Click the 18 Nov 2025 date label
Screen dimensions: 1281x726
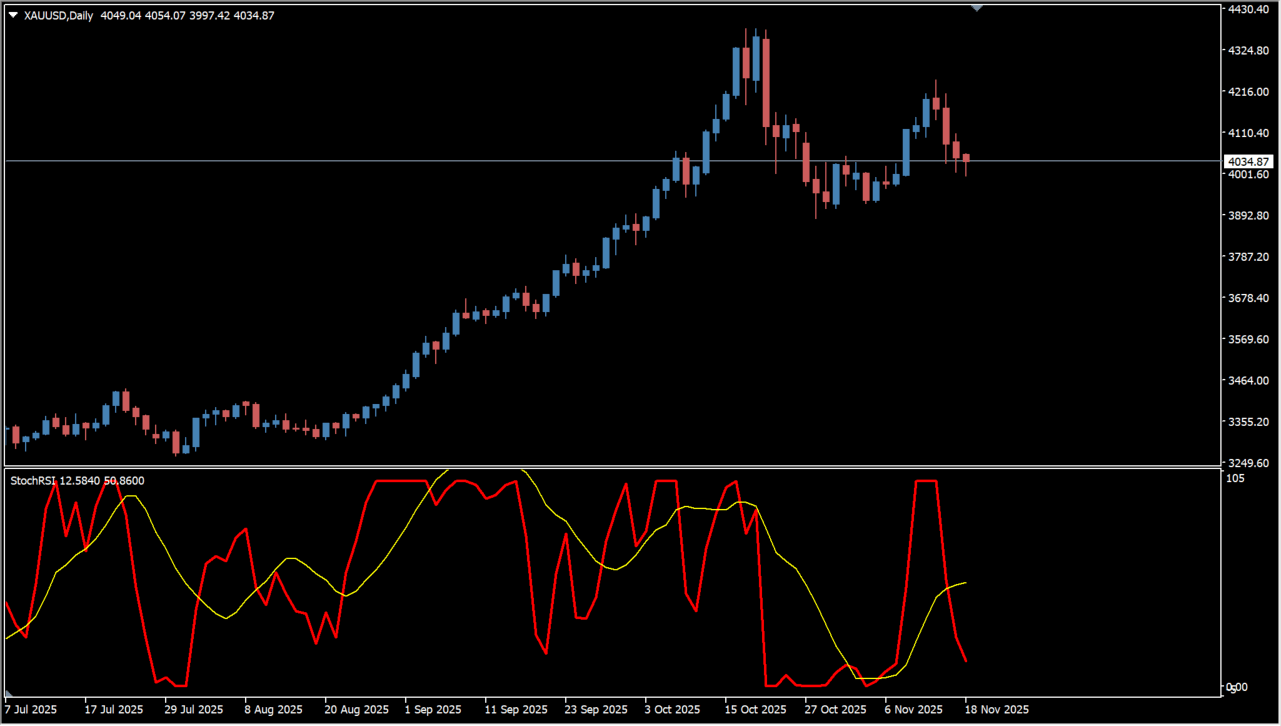click(996, 709)
